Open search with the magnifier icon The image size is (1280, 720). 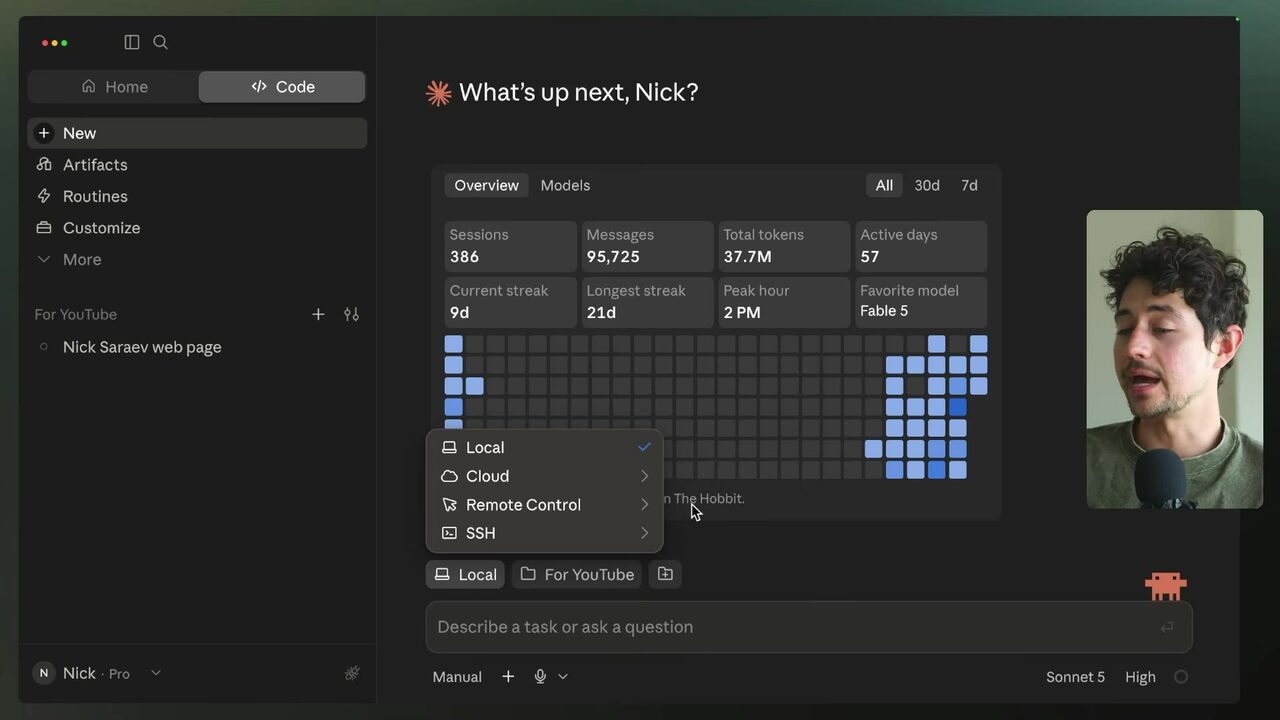tap(160, 42)
